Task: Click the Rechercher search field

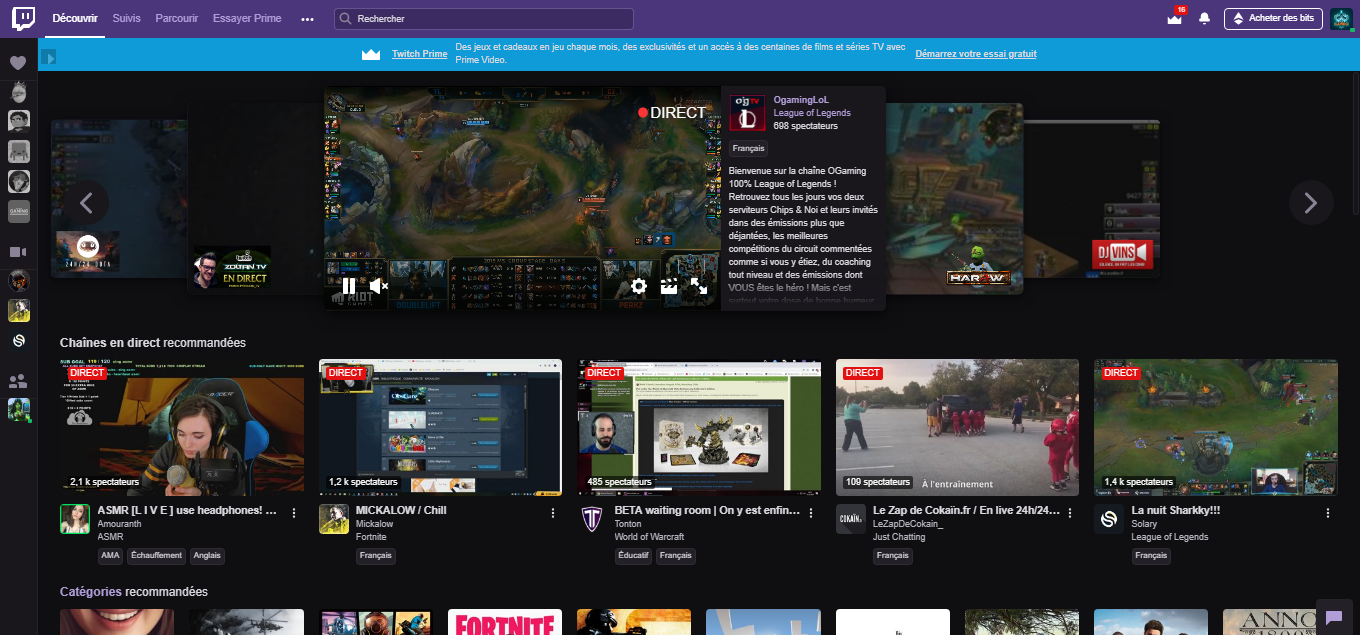Action: pos(484,19)
